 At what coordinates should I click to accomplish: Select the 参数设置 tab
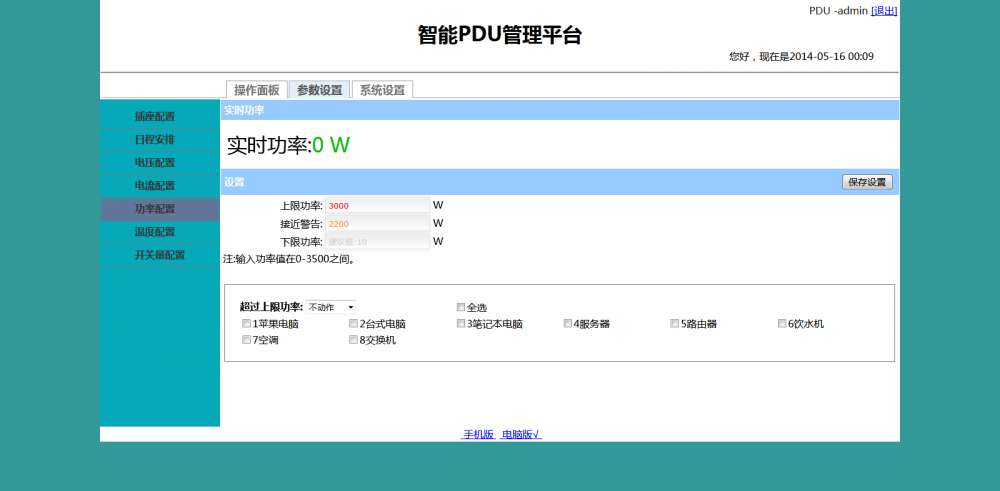[x=319, y=90]
